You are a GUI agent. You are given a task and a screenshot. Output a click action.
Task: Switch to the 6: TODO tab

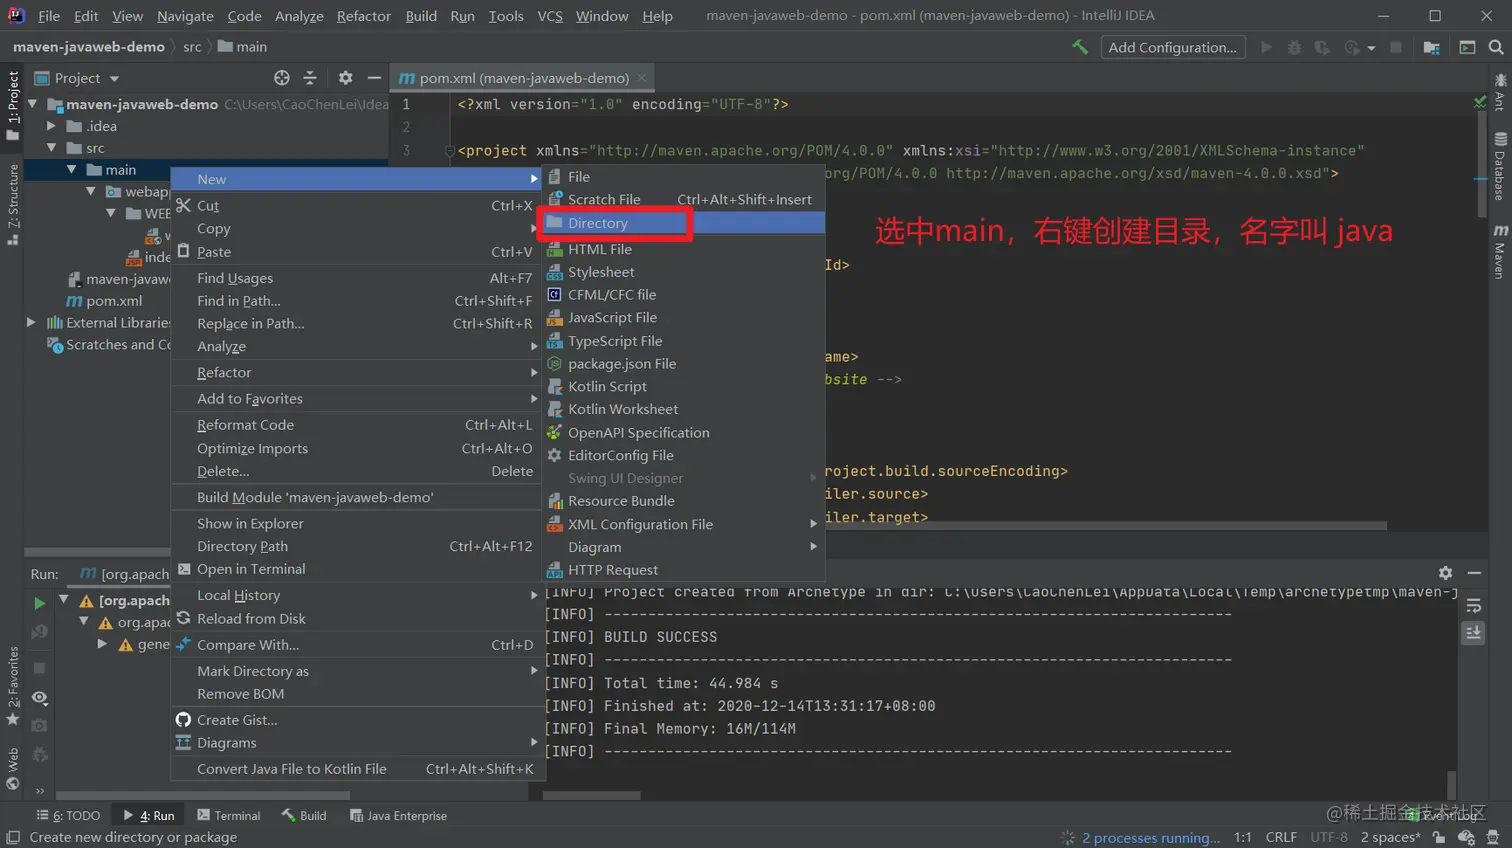point(68,816)
